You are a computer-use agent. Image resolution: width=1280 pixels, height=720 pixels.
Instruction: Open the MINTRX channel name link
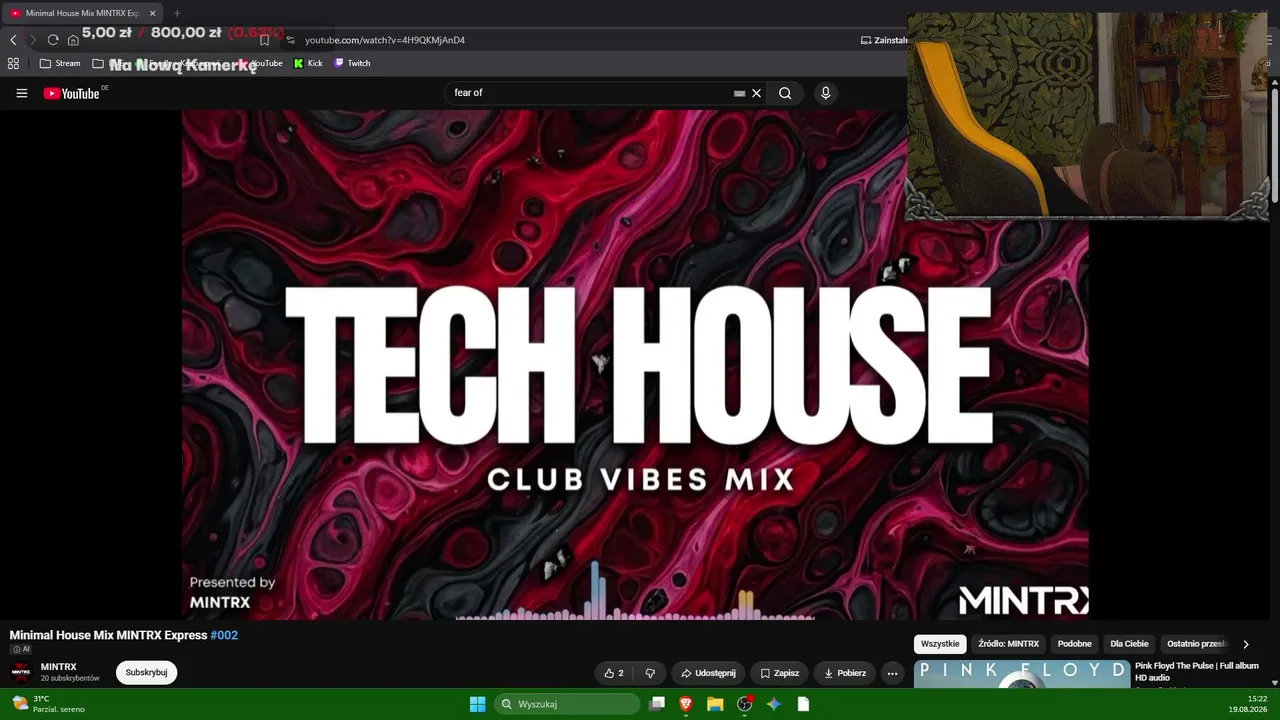pyautogui.click(x=58, y=667)
